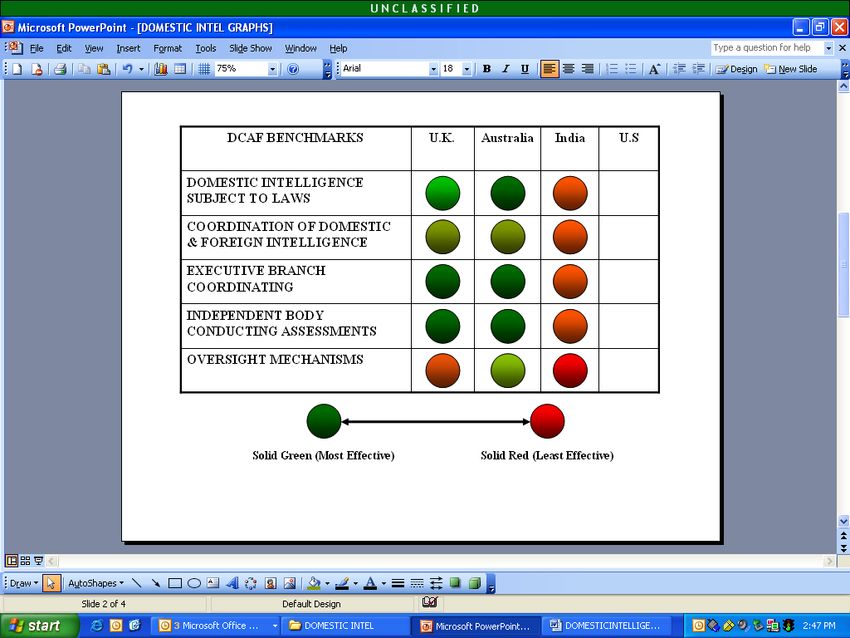Open Line Style options
This screenshot has width=850, height=638.
click(x=398, y=583)
